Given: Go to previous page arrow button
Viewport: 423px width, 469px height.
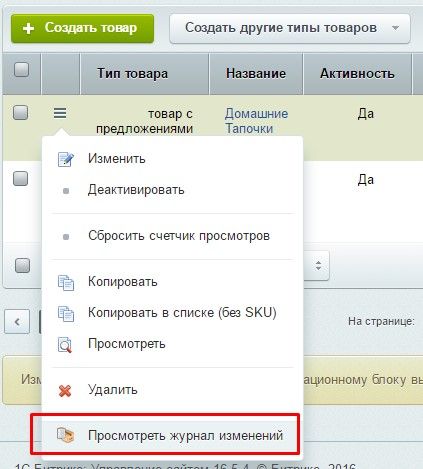Looking at the screenshot, I should coord(17,322).
